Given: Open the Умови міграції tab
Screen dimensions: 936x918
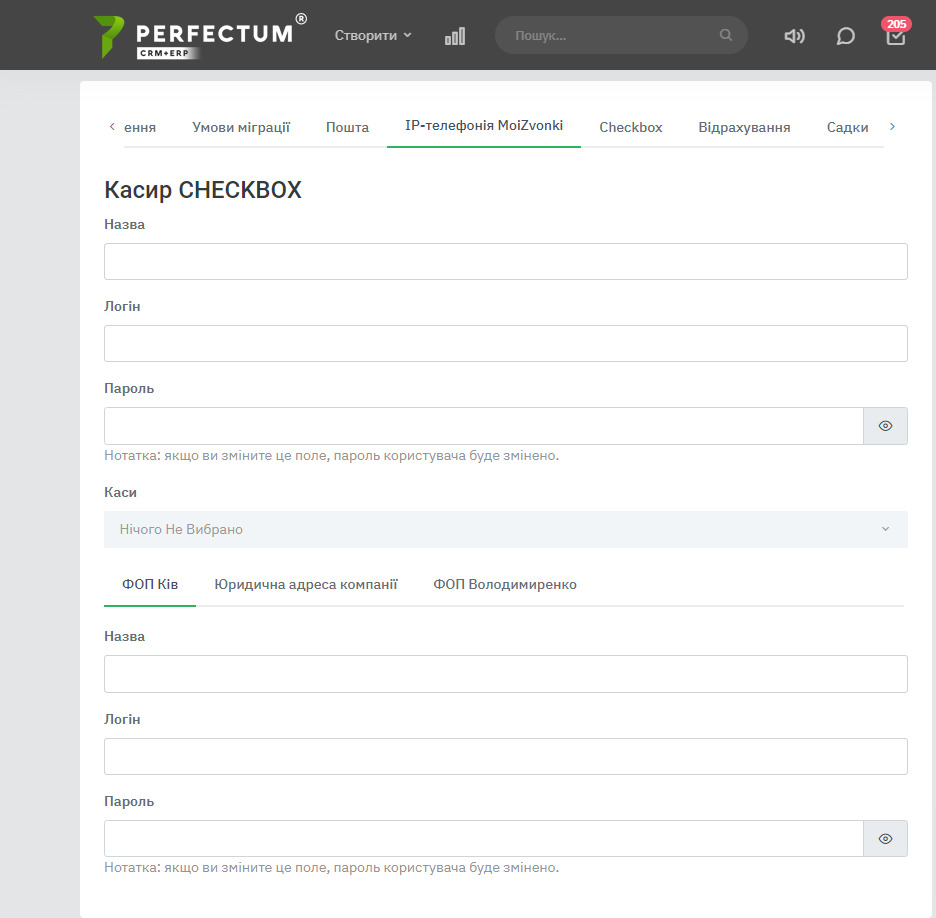Looking at the screenshot, I should pyautogui.click(x=241, y=127).
